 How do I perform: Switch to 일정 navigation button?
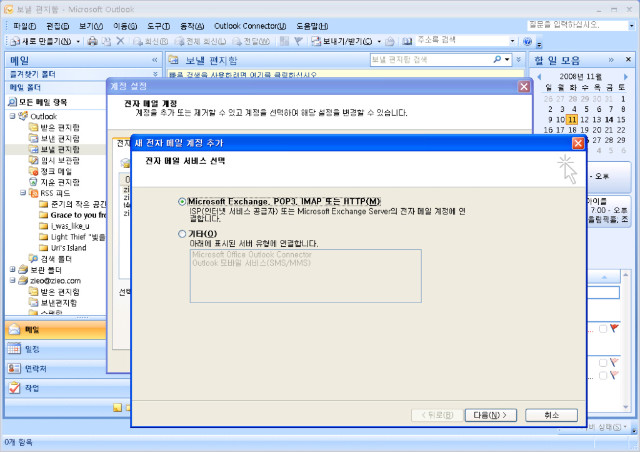[56, 349]
